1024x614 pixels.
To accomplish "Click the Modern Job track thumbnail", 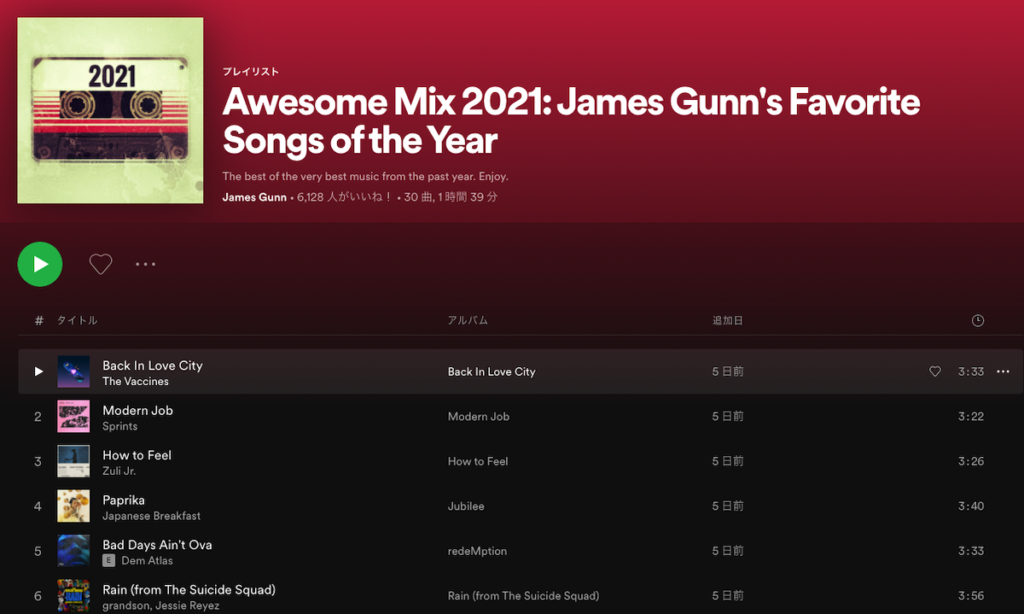I will 74,416.
